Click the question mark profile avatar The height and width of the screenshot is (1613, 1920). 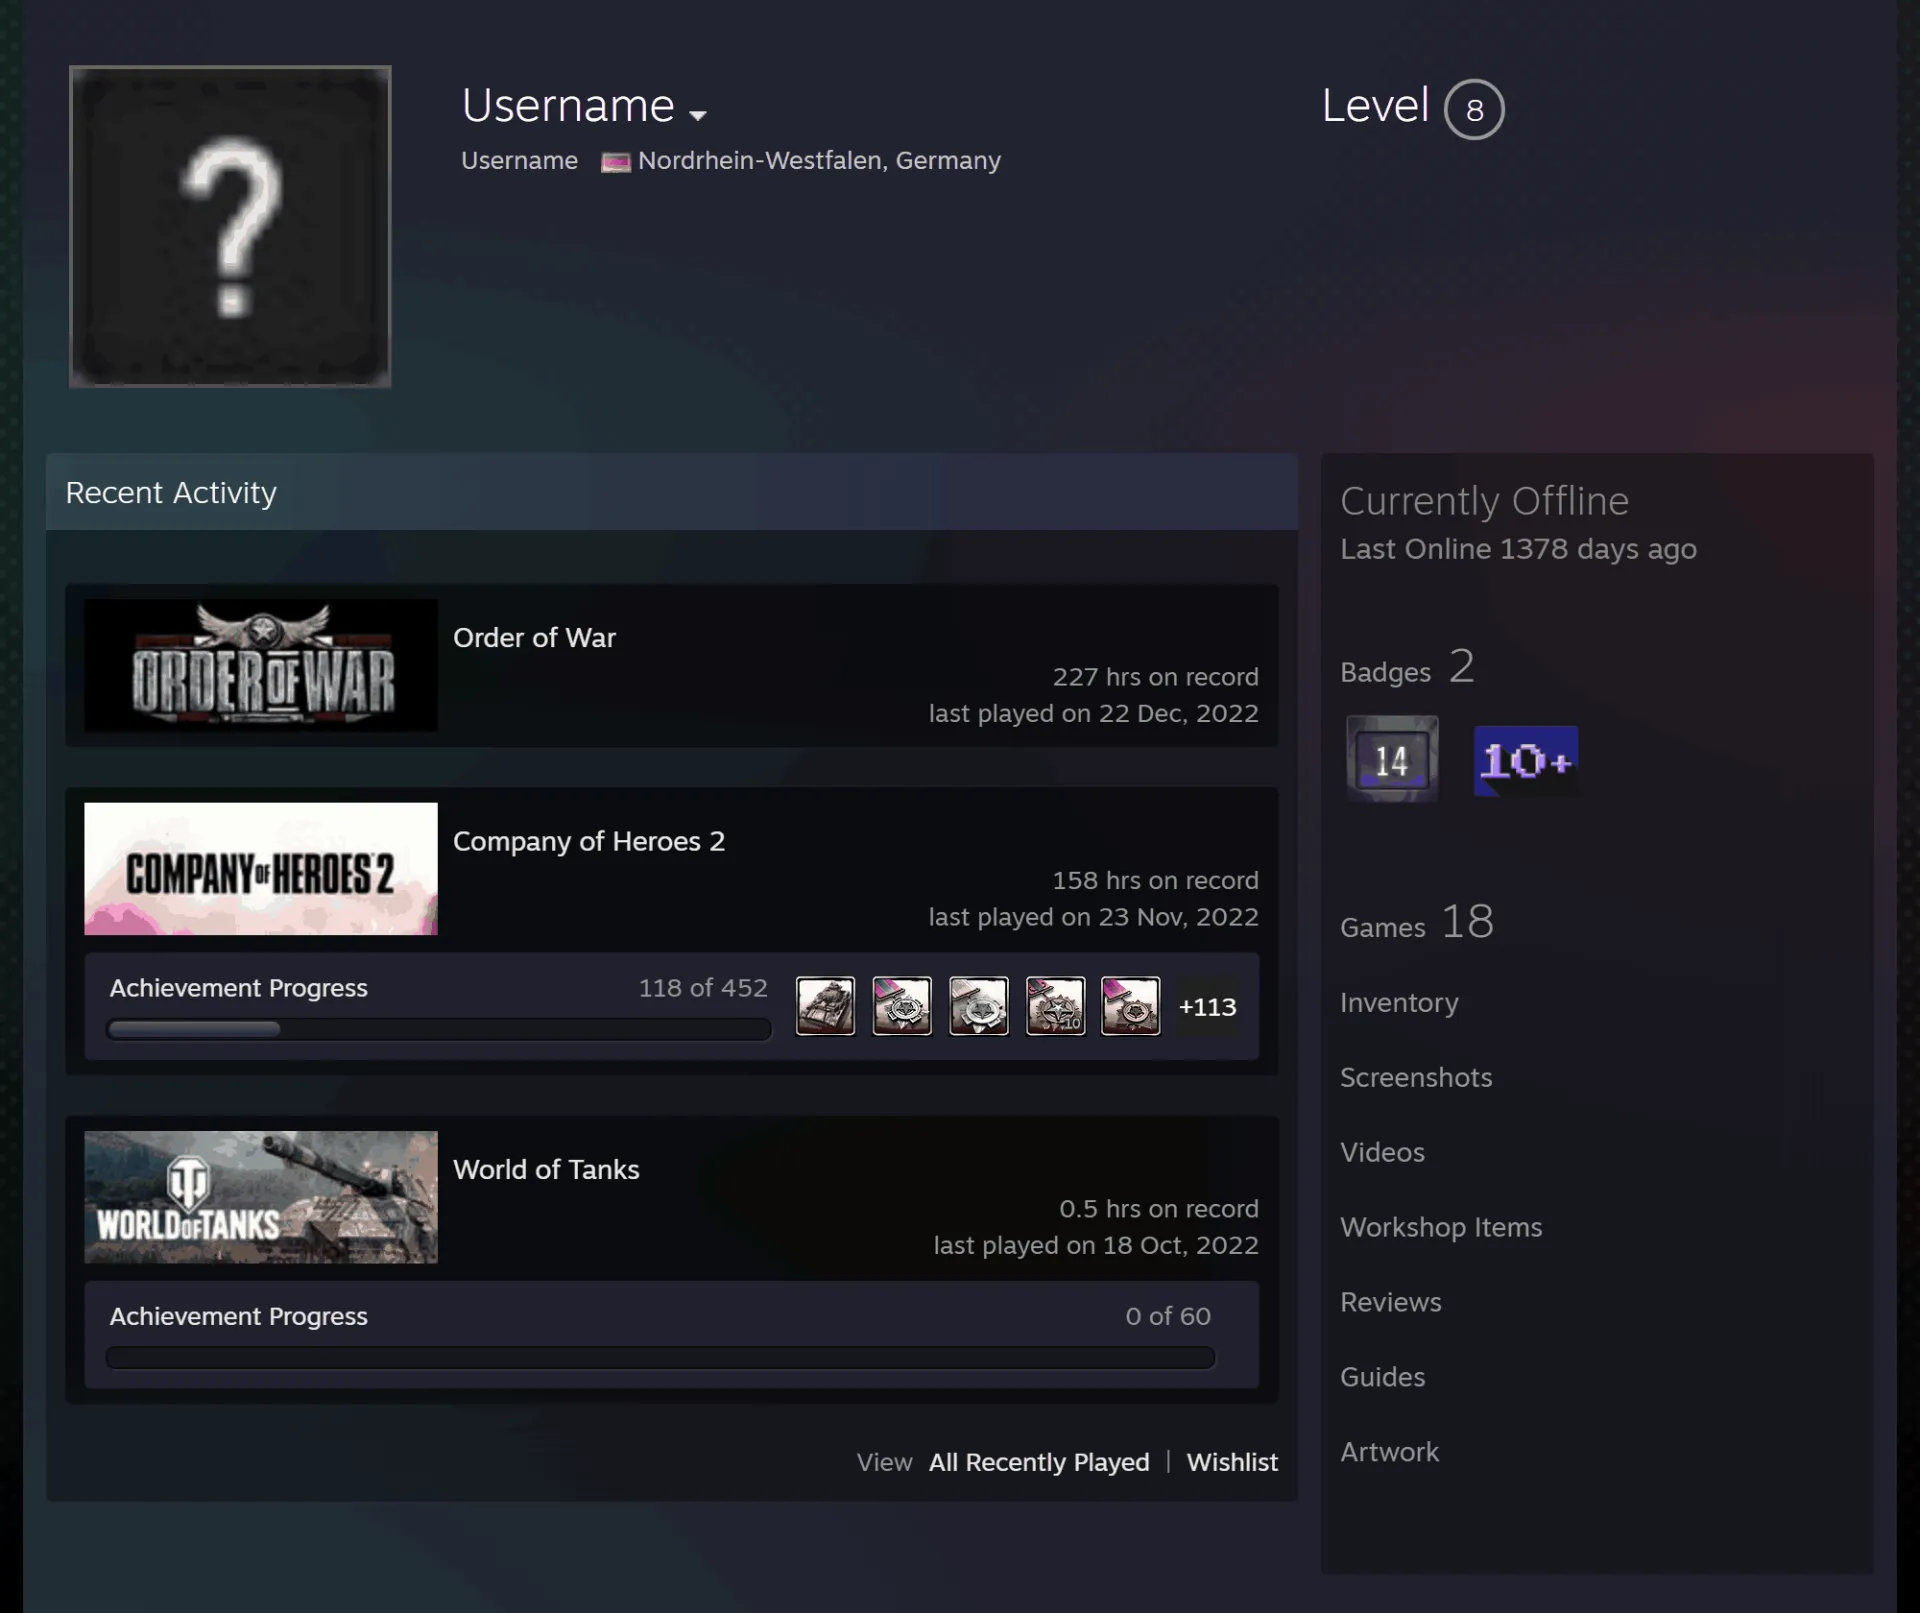(x=230, y=226)
